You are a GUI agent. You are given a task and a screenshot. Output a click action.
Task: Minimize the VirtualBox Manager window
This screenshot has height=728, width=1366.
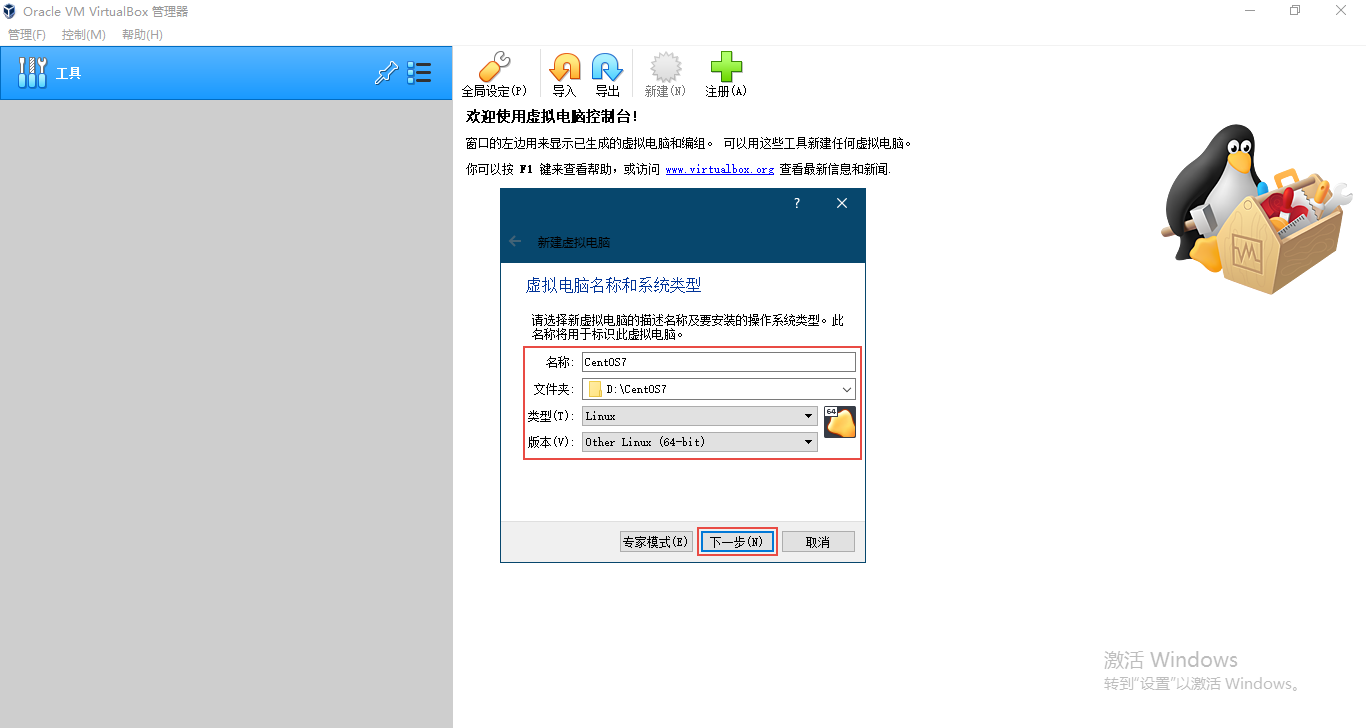(1251, 10)
